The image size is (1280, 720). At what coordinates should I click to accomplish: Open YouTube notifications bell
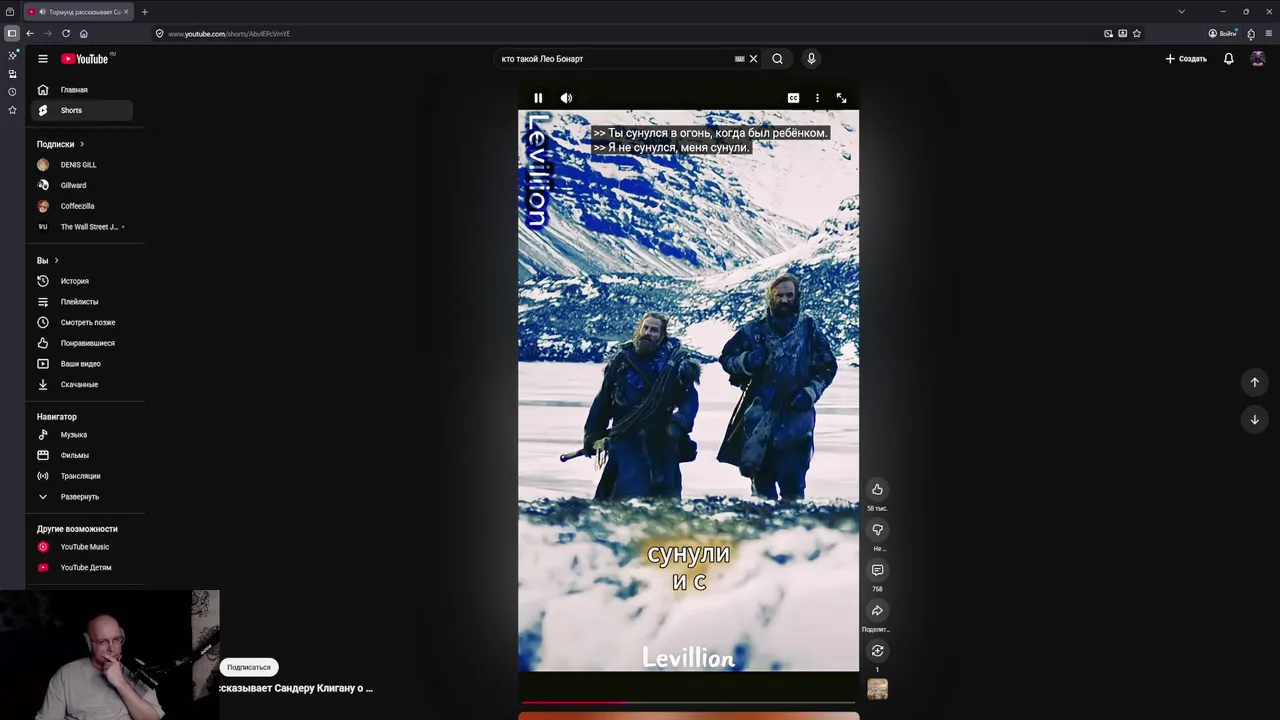(x=1229, y=59)
